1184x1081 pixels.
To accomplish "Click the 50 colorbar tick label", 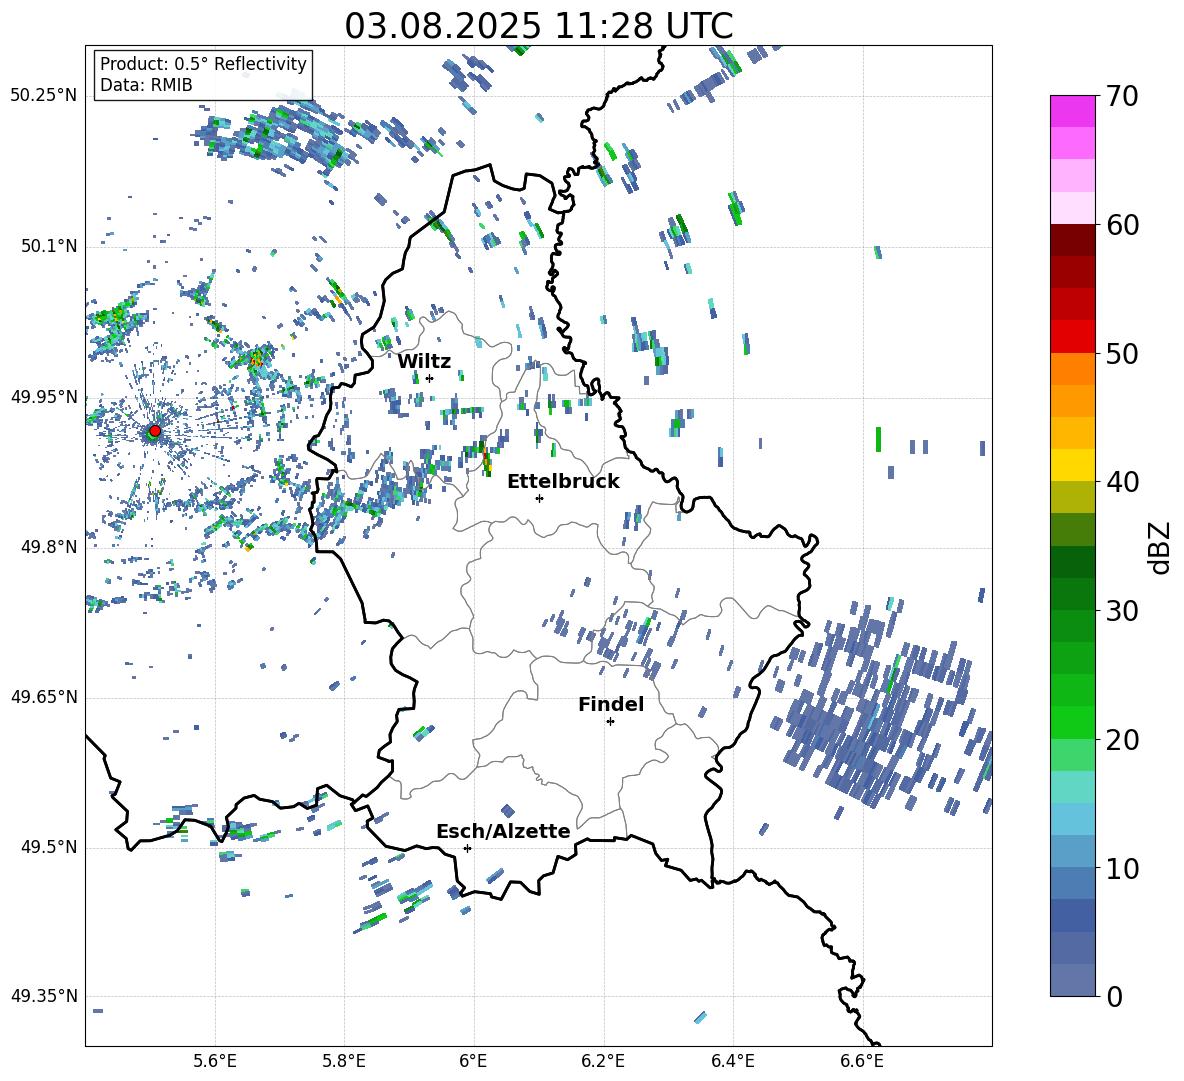I will (x=1122, y=354).
